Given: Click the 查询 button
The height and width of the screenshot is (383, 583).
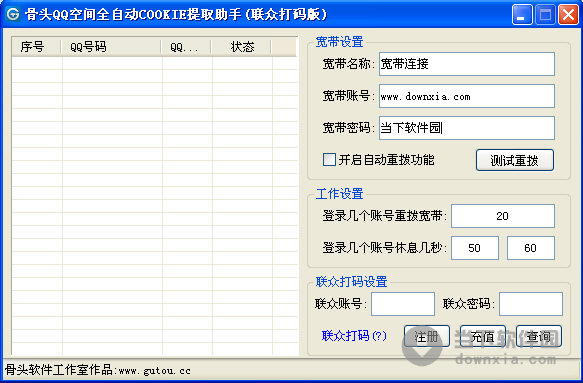Looking at the screenshot, I should click(x=538, y=337).
